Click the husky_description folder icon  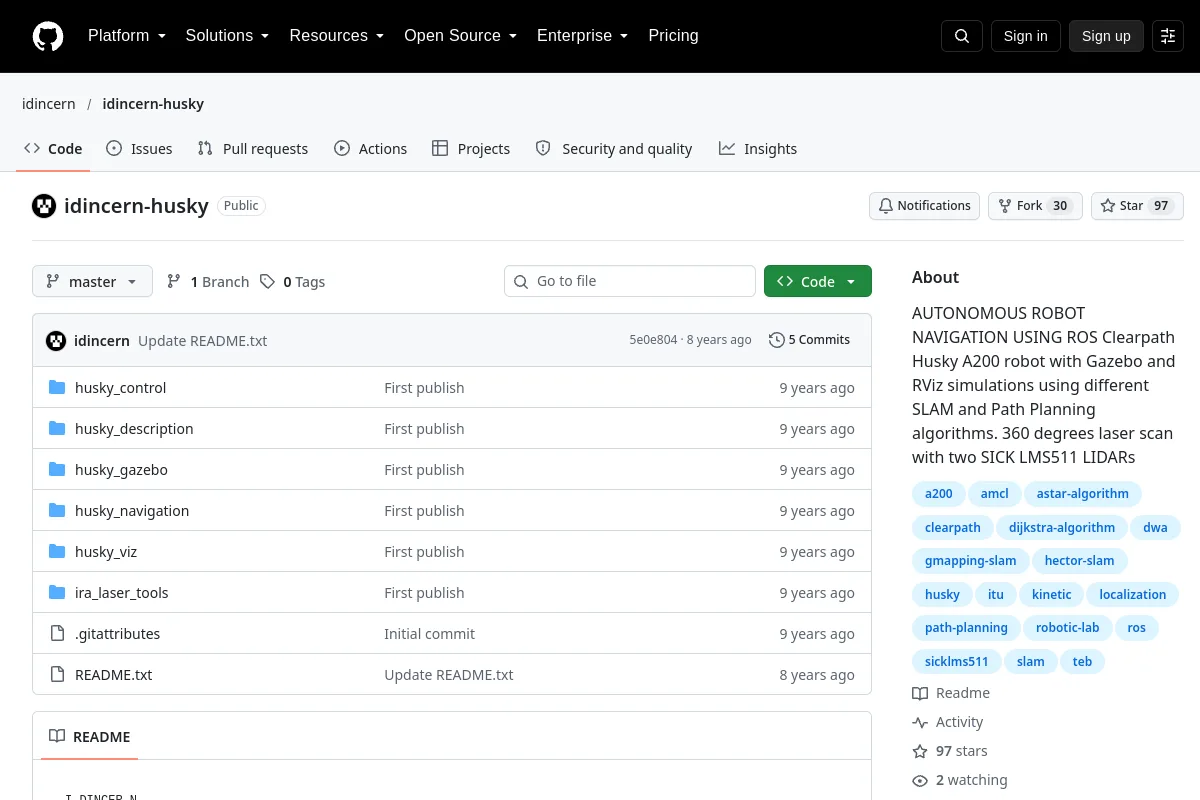click(x=57, y=428)
